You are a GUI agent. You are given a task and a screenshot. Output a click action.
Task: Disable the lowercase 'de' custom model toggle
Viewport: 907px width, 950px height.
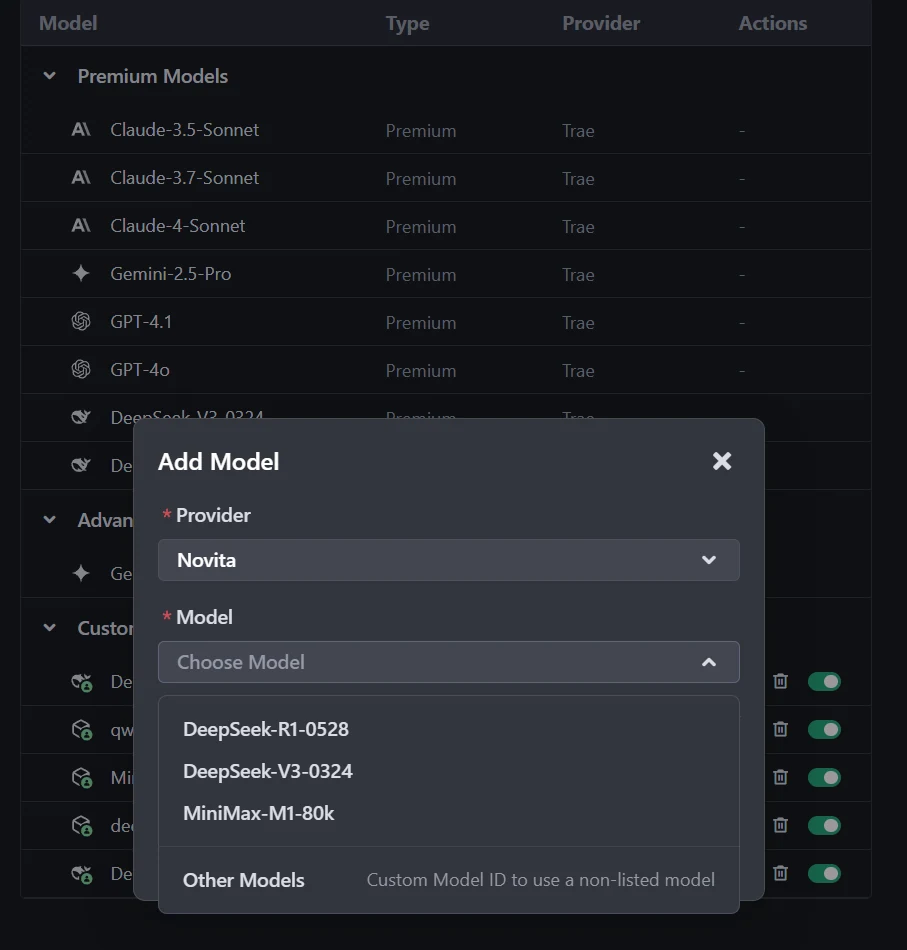(x=824, y=825)
